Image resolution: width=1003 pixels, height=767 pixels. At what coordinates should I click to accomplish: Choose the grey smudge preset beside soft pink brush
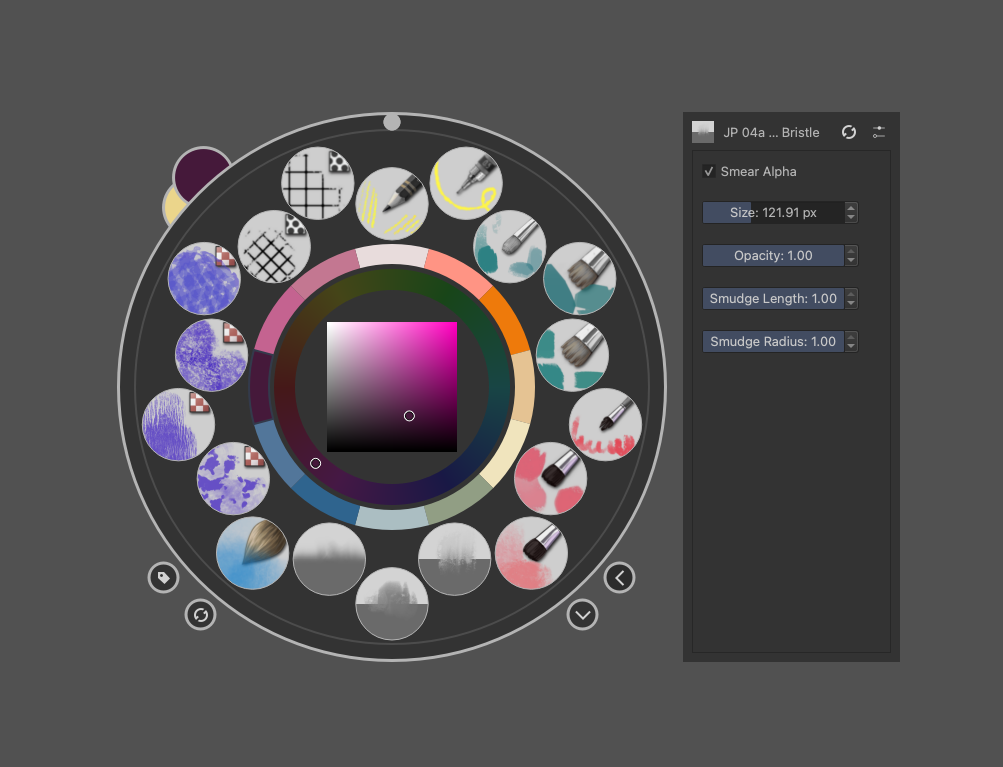click(454, 559)
